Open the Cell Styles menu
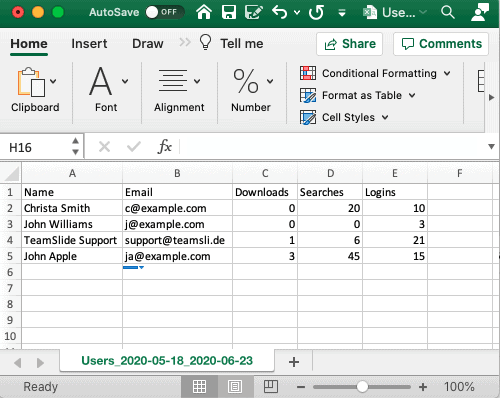The height and width of the screenshot is (398, 500). [x=344, y=117]
